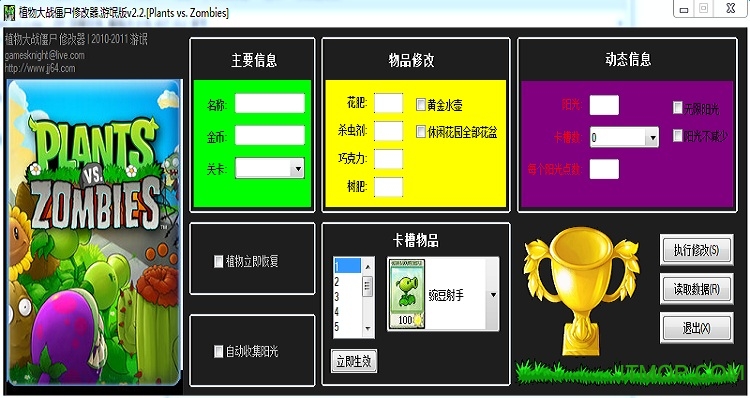
Task: Click the Plants vs. Zombies cover artwork
Action: (x=94, y=232)
